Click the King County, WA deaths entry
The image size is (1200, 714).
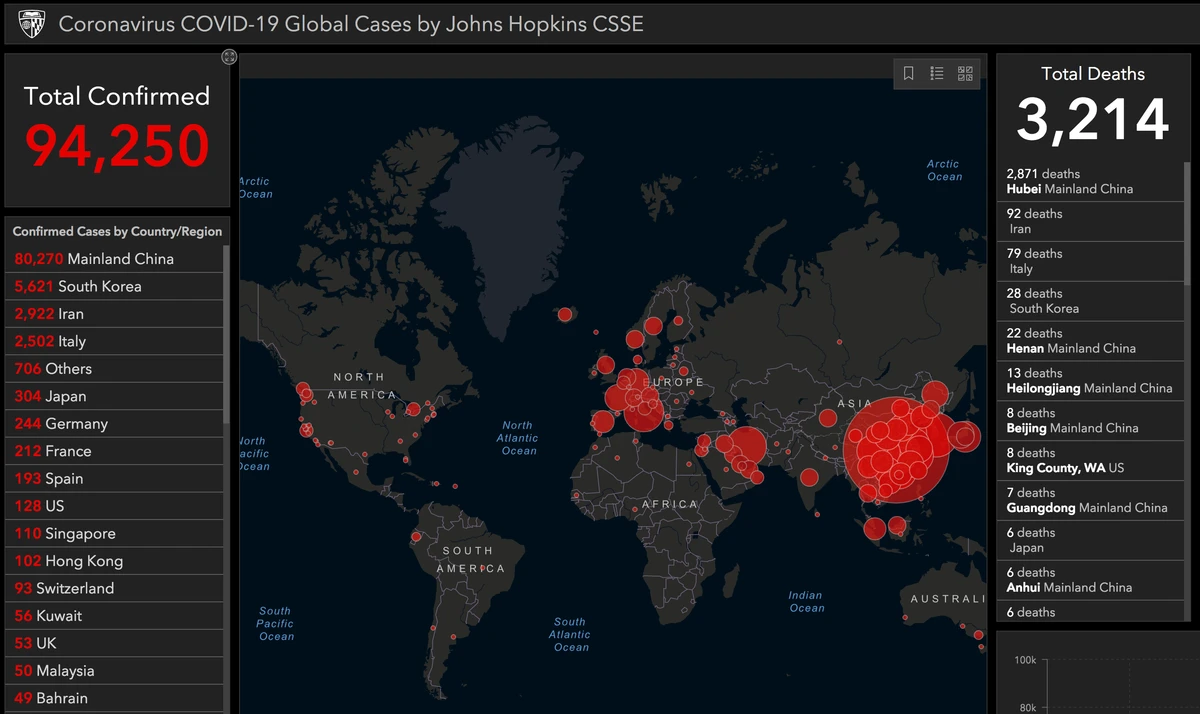coord(1091,461)
